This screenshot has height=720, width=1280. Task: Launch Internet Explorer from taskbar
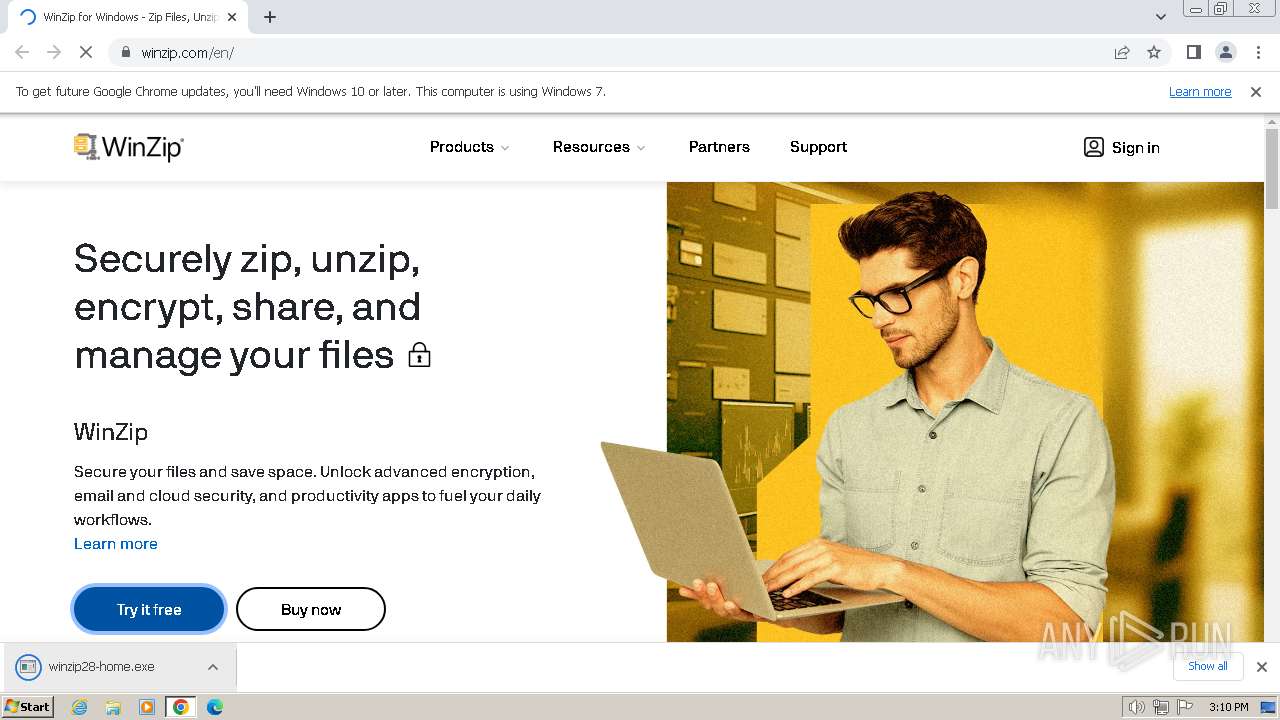(79, 707)
